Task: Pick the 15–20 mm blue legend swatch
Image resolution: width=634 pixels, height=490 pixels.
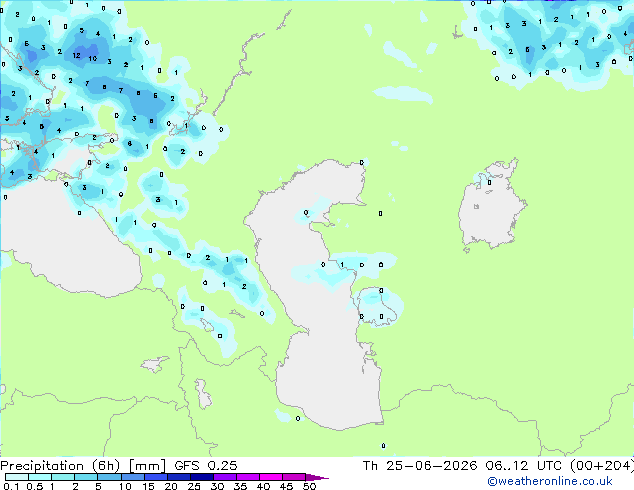Action: point(155,477)
